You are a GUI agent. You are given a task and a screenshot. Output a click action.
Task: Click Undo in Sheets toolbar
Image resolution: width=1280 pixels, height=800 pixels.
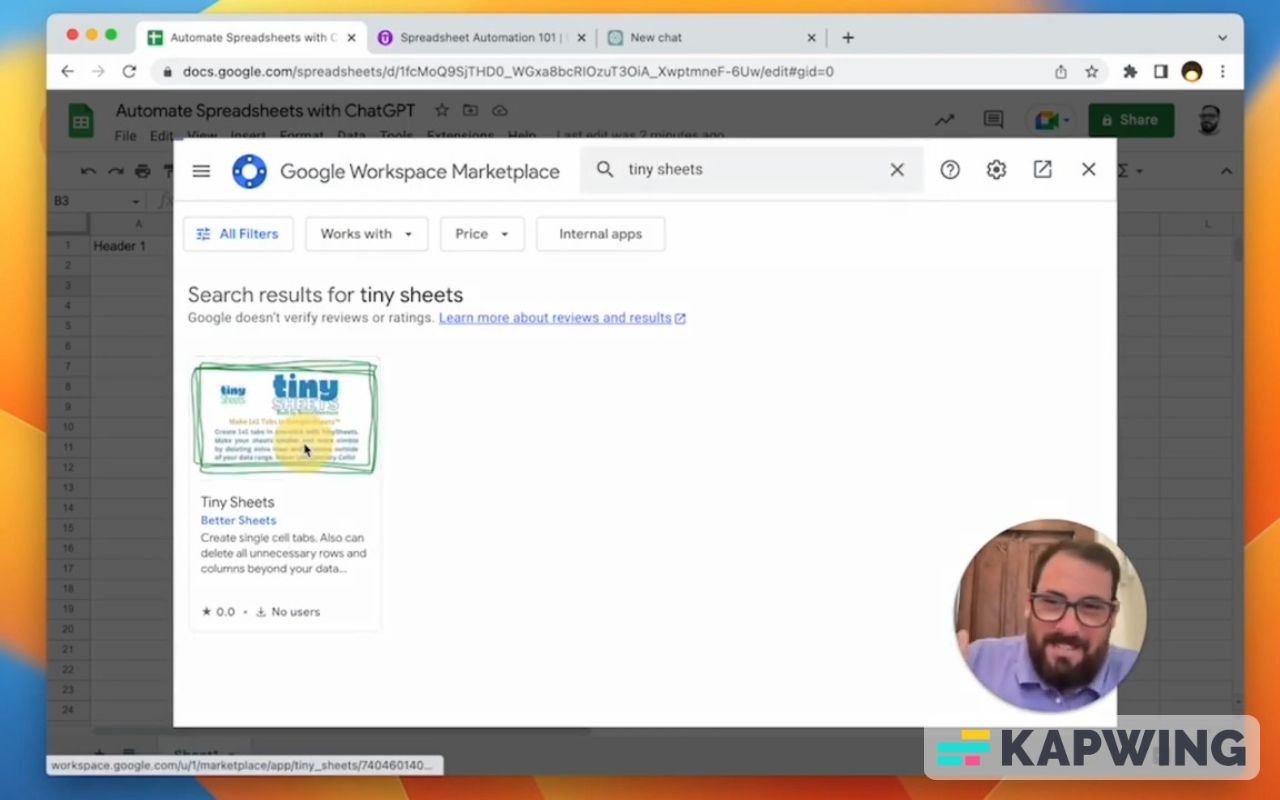88,171
